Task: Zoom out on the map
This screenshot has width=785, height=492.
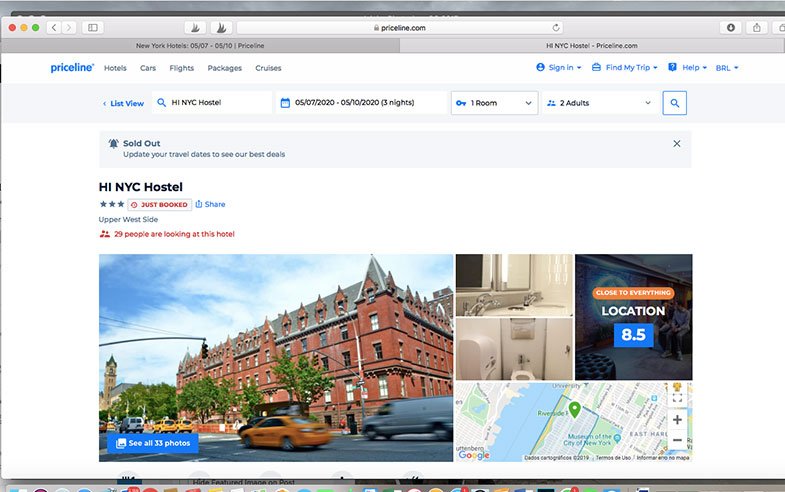Action: tap(677, 440)
